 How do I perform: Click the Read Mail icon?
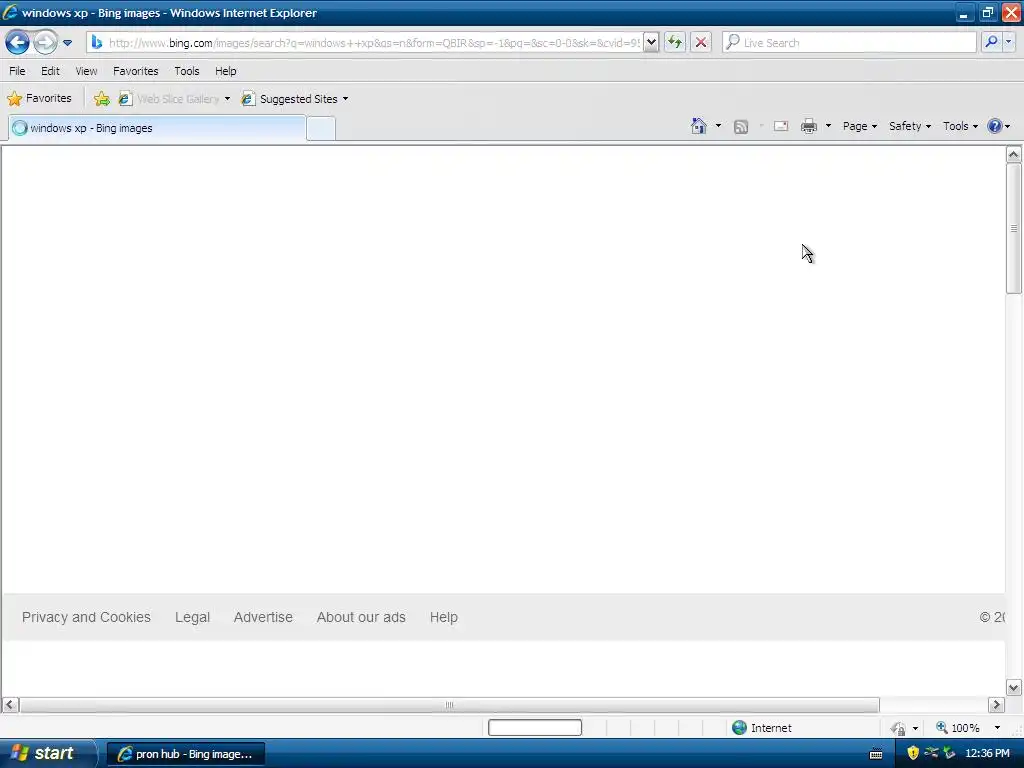[x=781, y=126]
